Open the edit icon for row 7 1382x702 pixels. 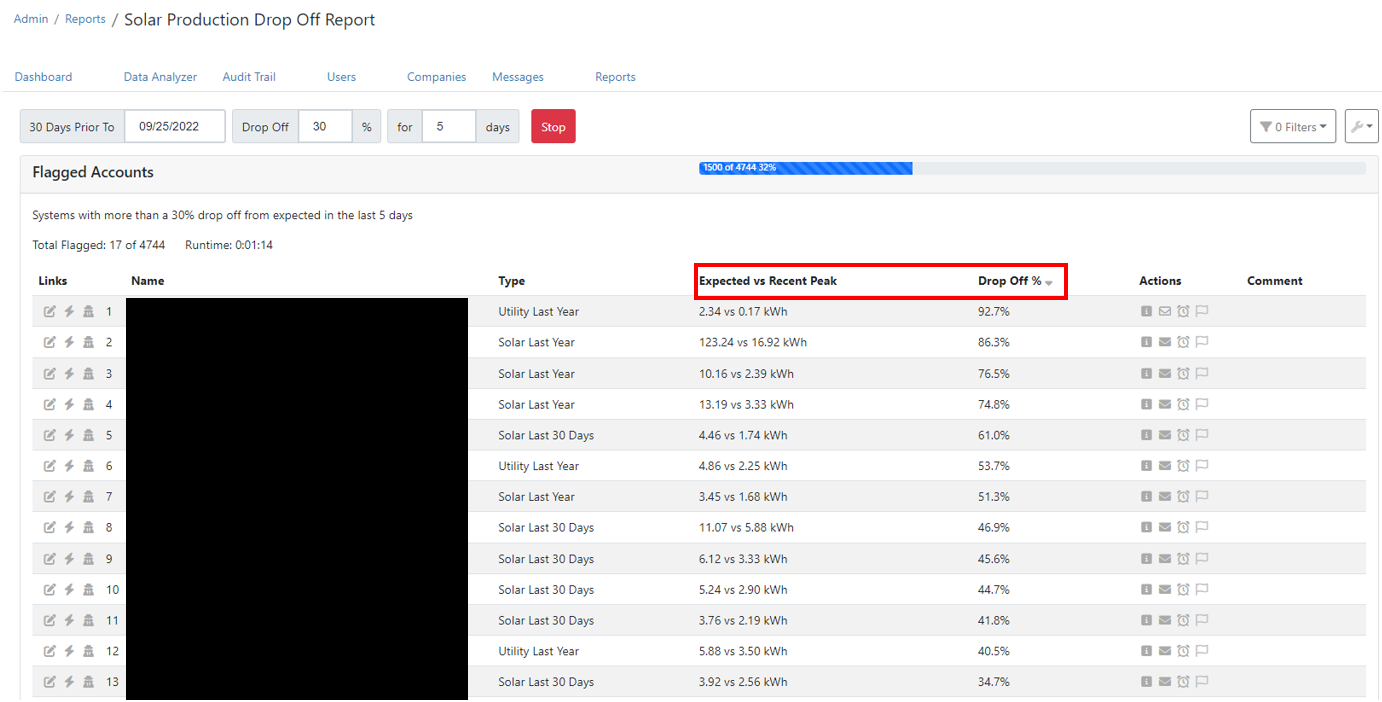click(50, 497)
